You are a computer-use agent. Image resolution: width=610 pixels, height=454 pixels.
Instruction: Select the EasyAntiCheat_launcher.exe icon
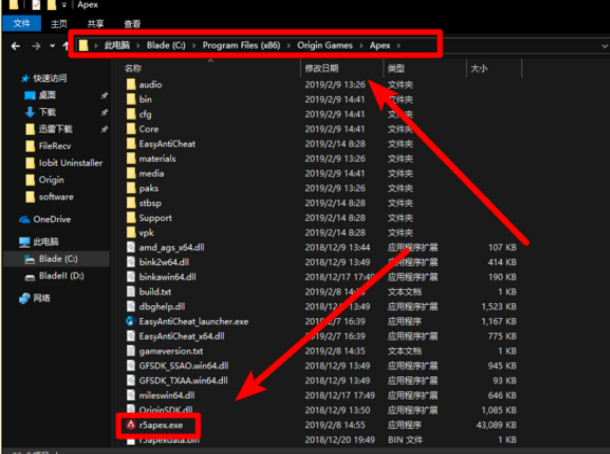(x=130, y=321)
